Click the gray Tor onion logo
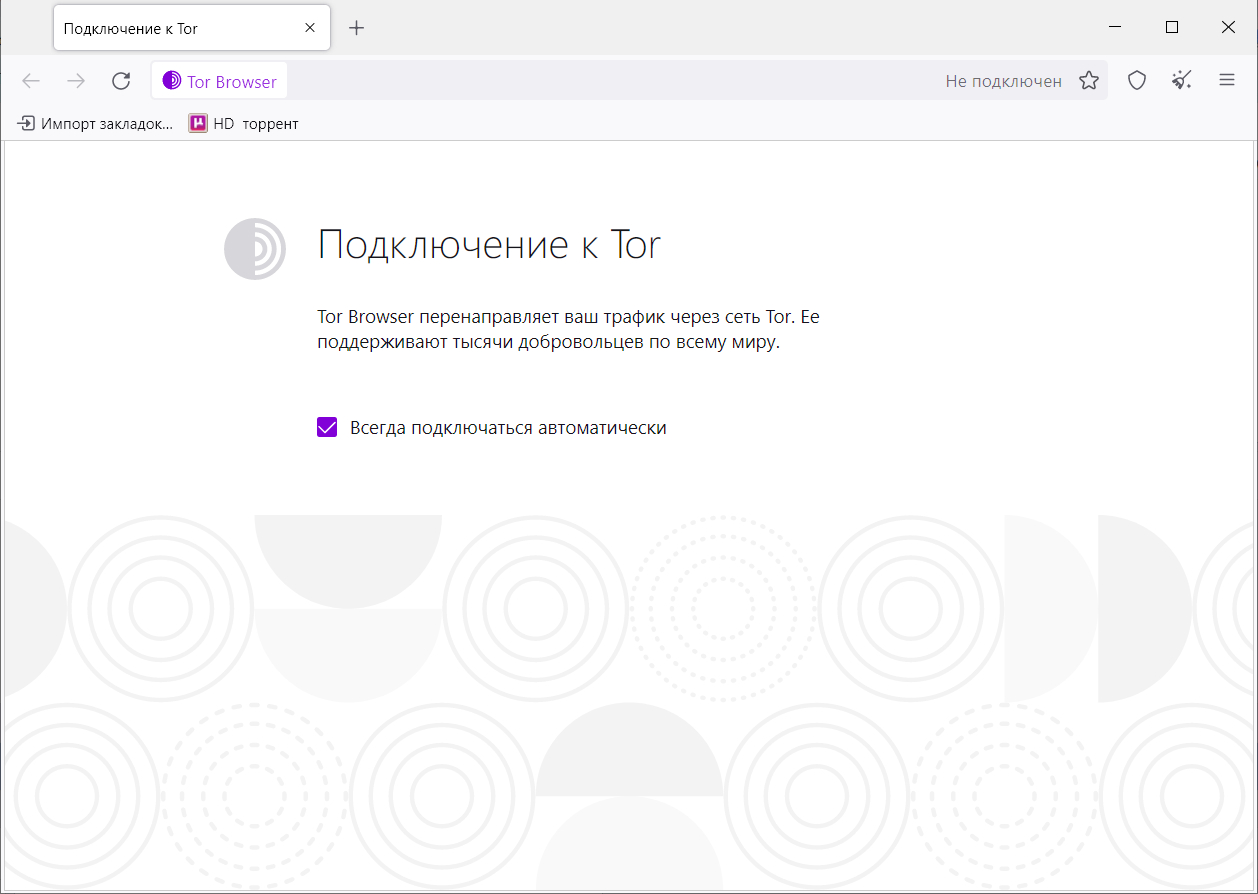 point(255,248)
